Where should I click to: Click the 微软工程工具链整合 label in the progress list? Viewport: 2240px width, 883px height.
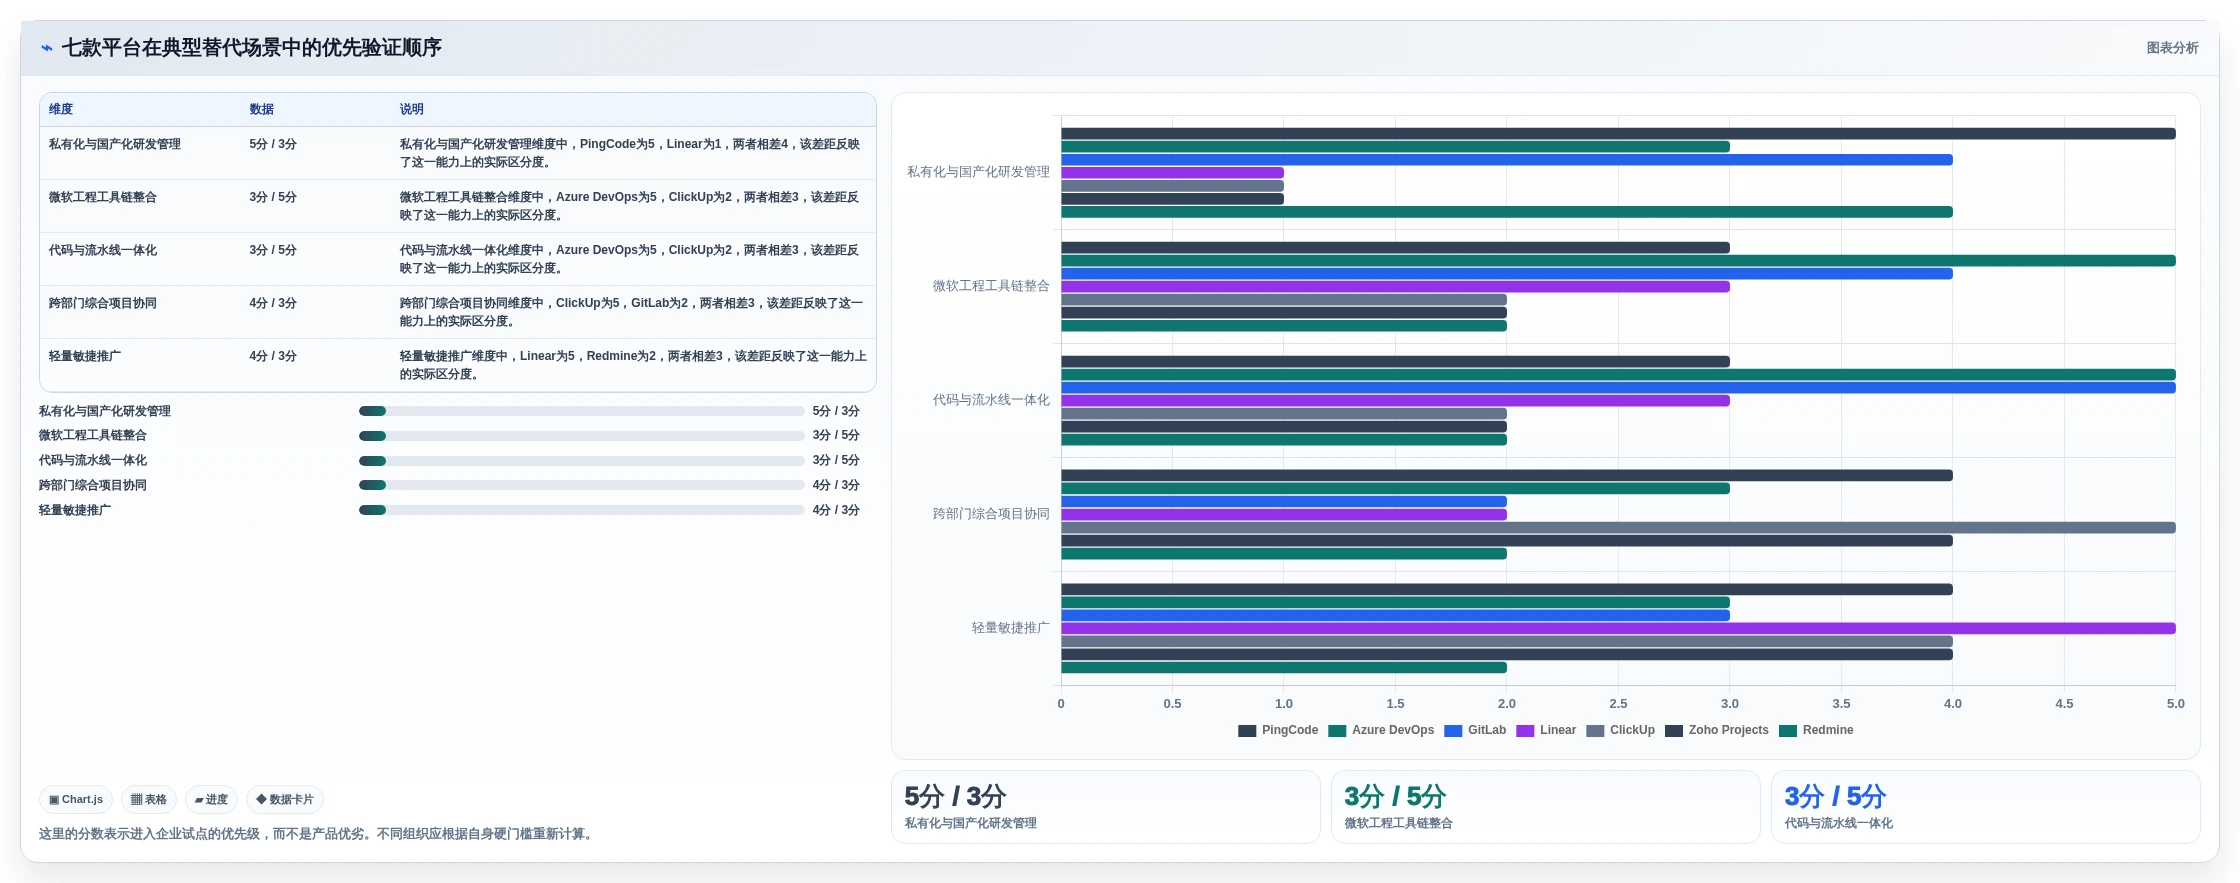pos(93,436)
